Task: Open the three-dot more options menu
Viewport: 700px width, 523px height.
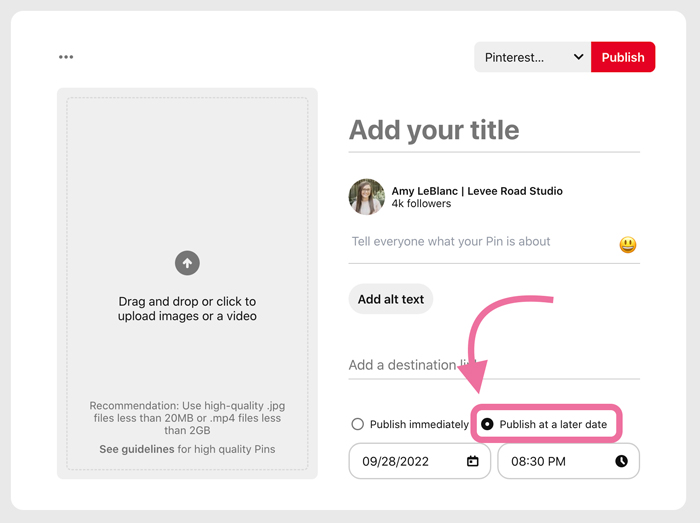Action: (x=66, y=57)
